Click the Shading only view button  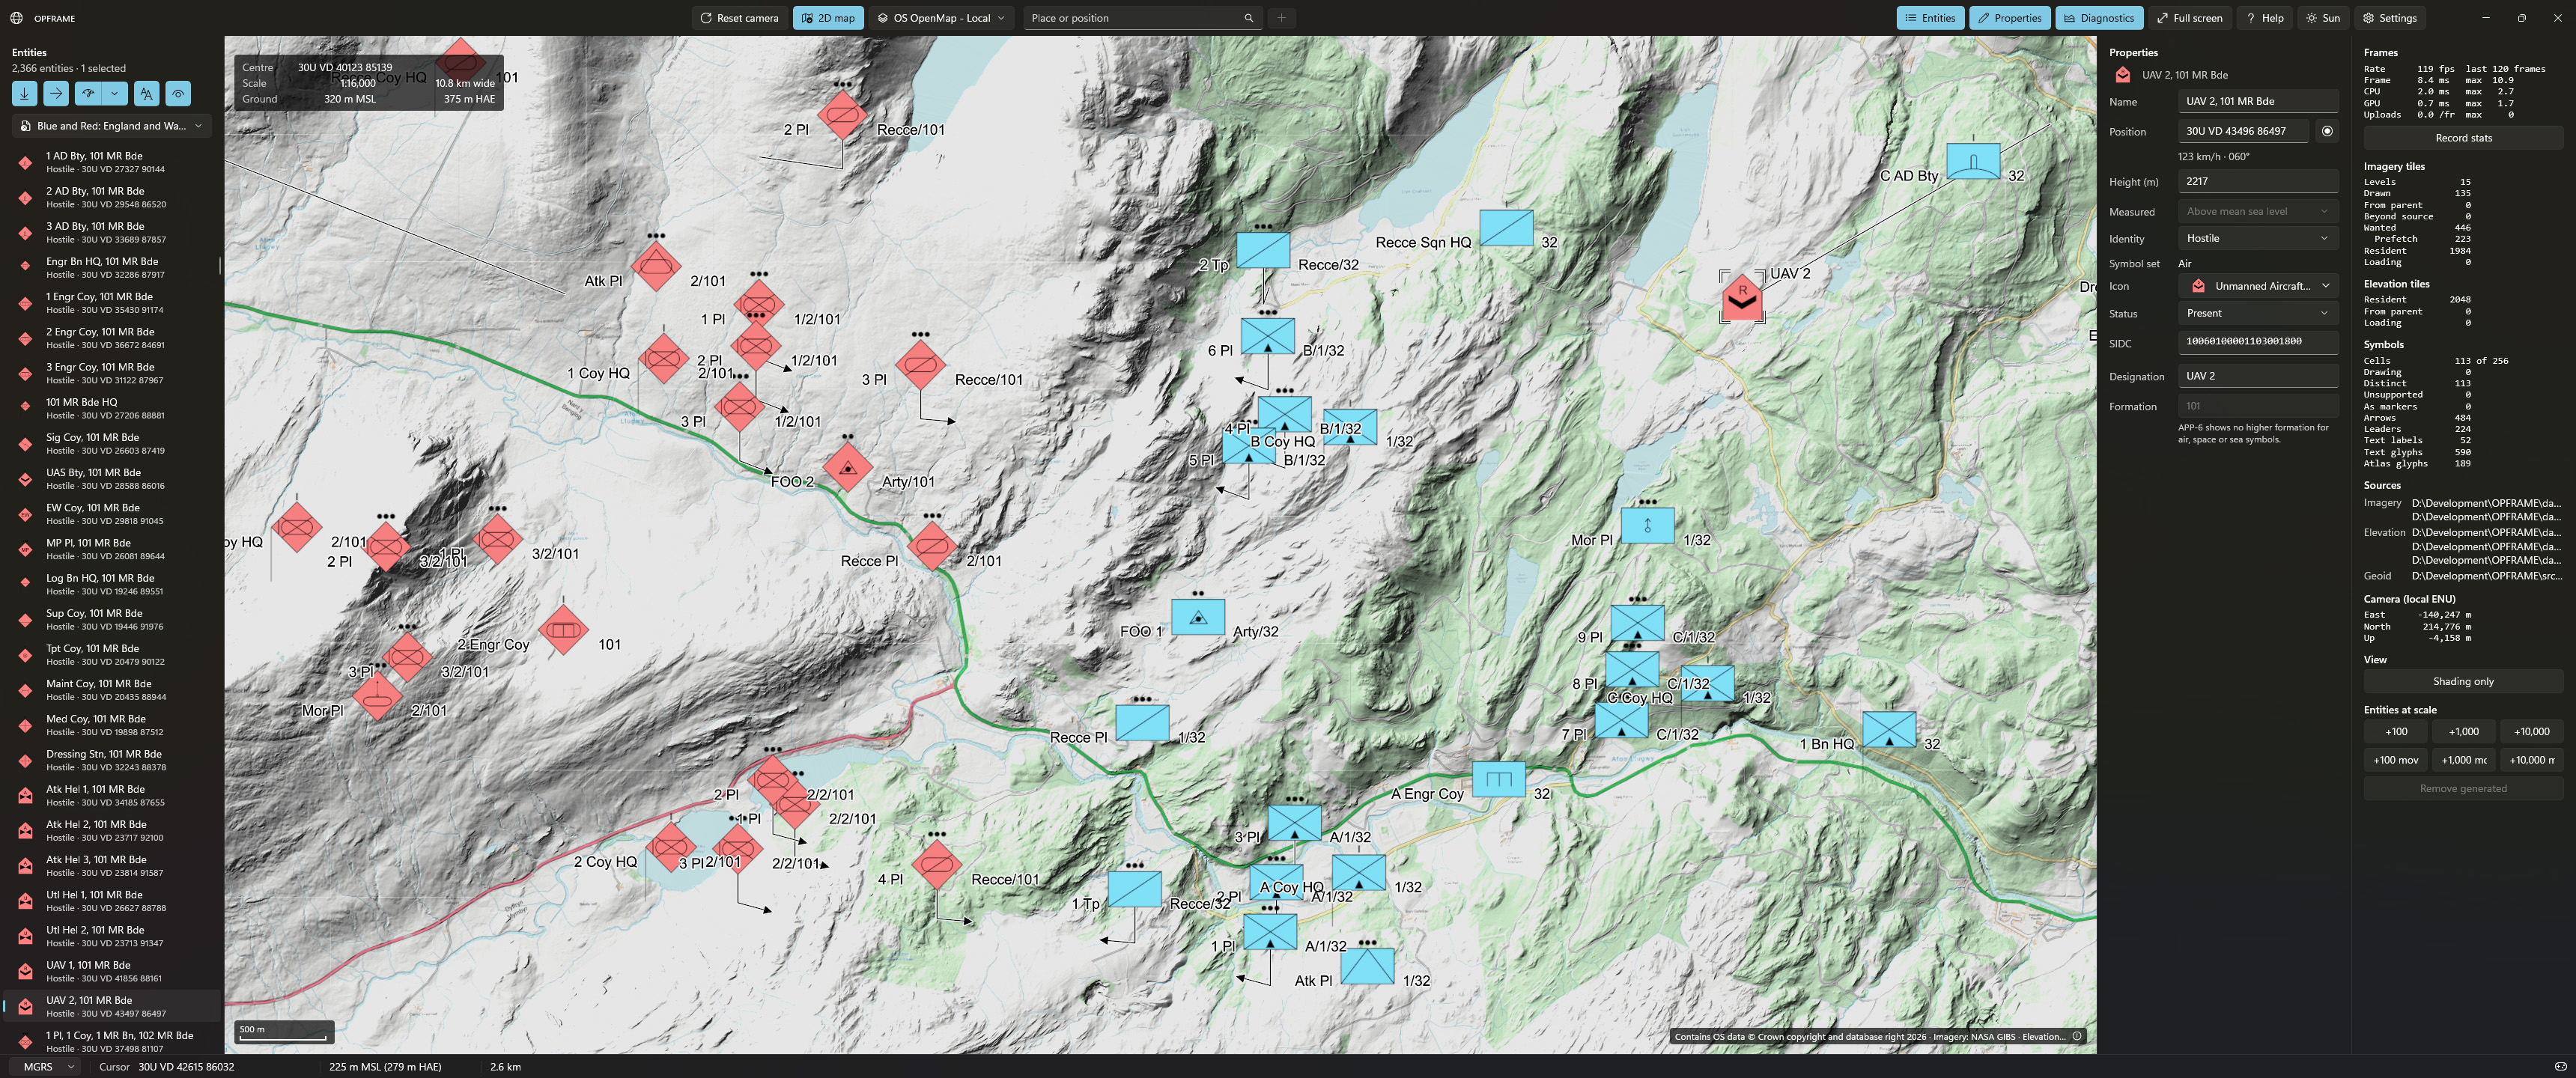pyautogui.click(x=2463, y=682)
